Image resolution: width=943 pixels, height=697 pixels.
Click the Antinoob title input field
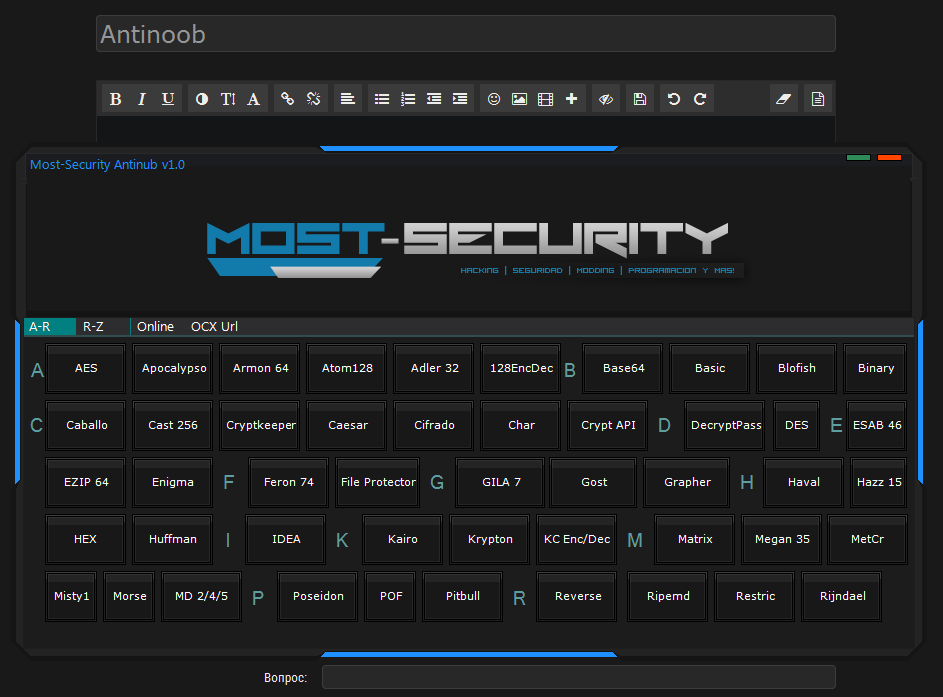466,34
